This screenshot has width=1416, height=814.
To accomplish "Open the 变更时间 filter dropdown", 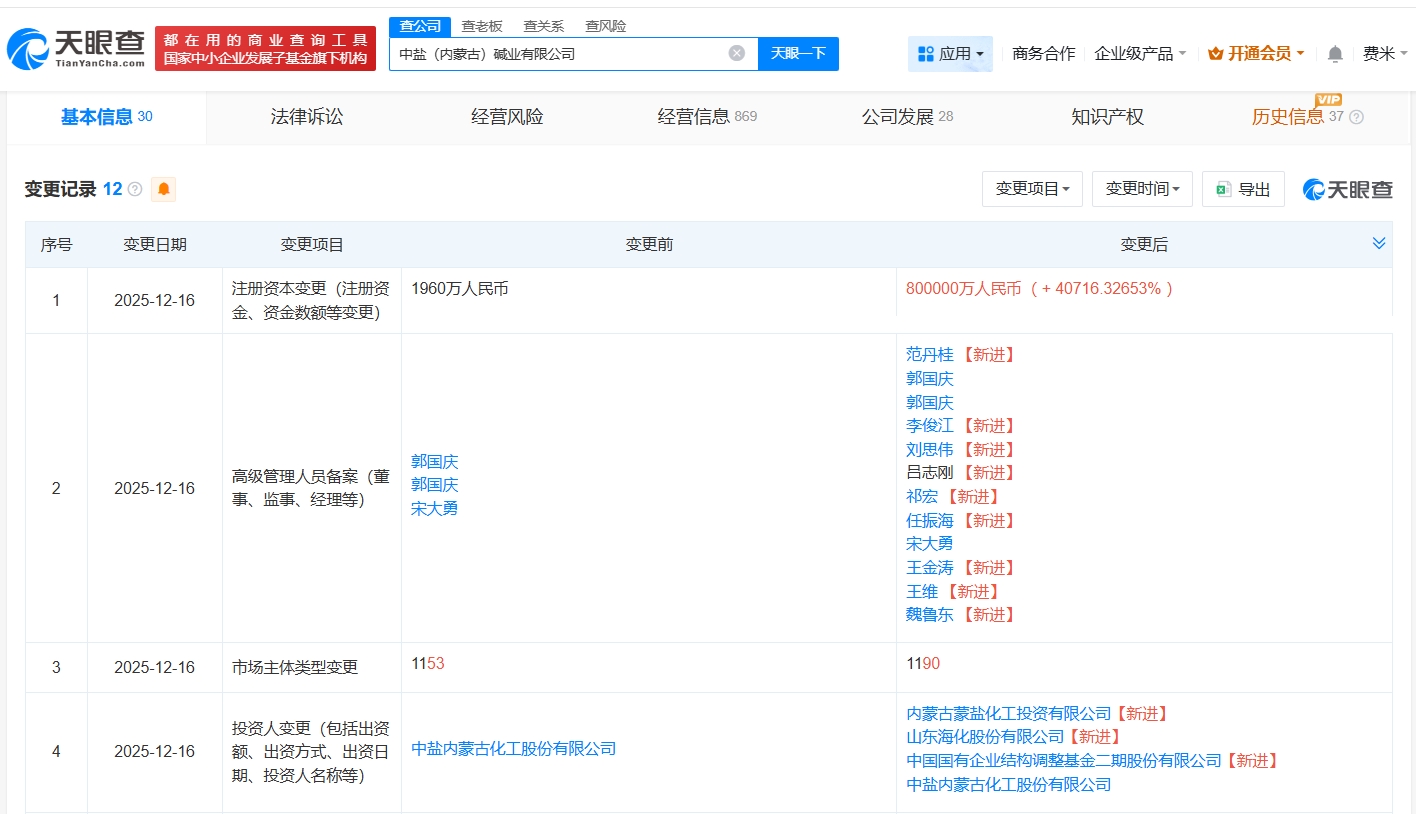I will [x=1142, y=189].
